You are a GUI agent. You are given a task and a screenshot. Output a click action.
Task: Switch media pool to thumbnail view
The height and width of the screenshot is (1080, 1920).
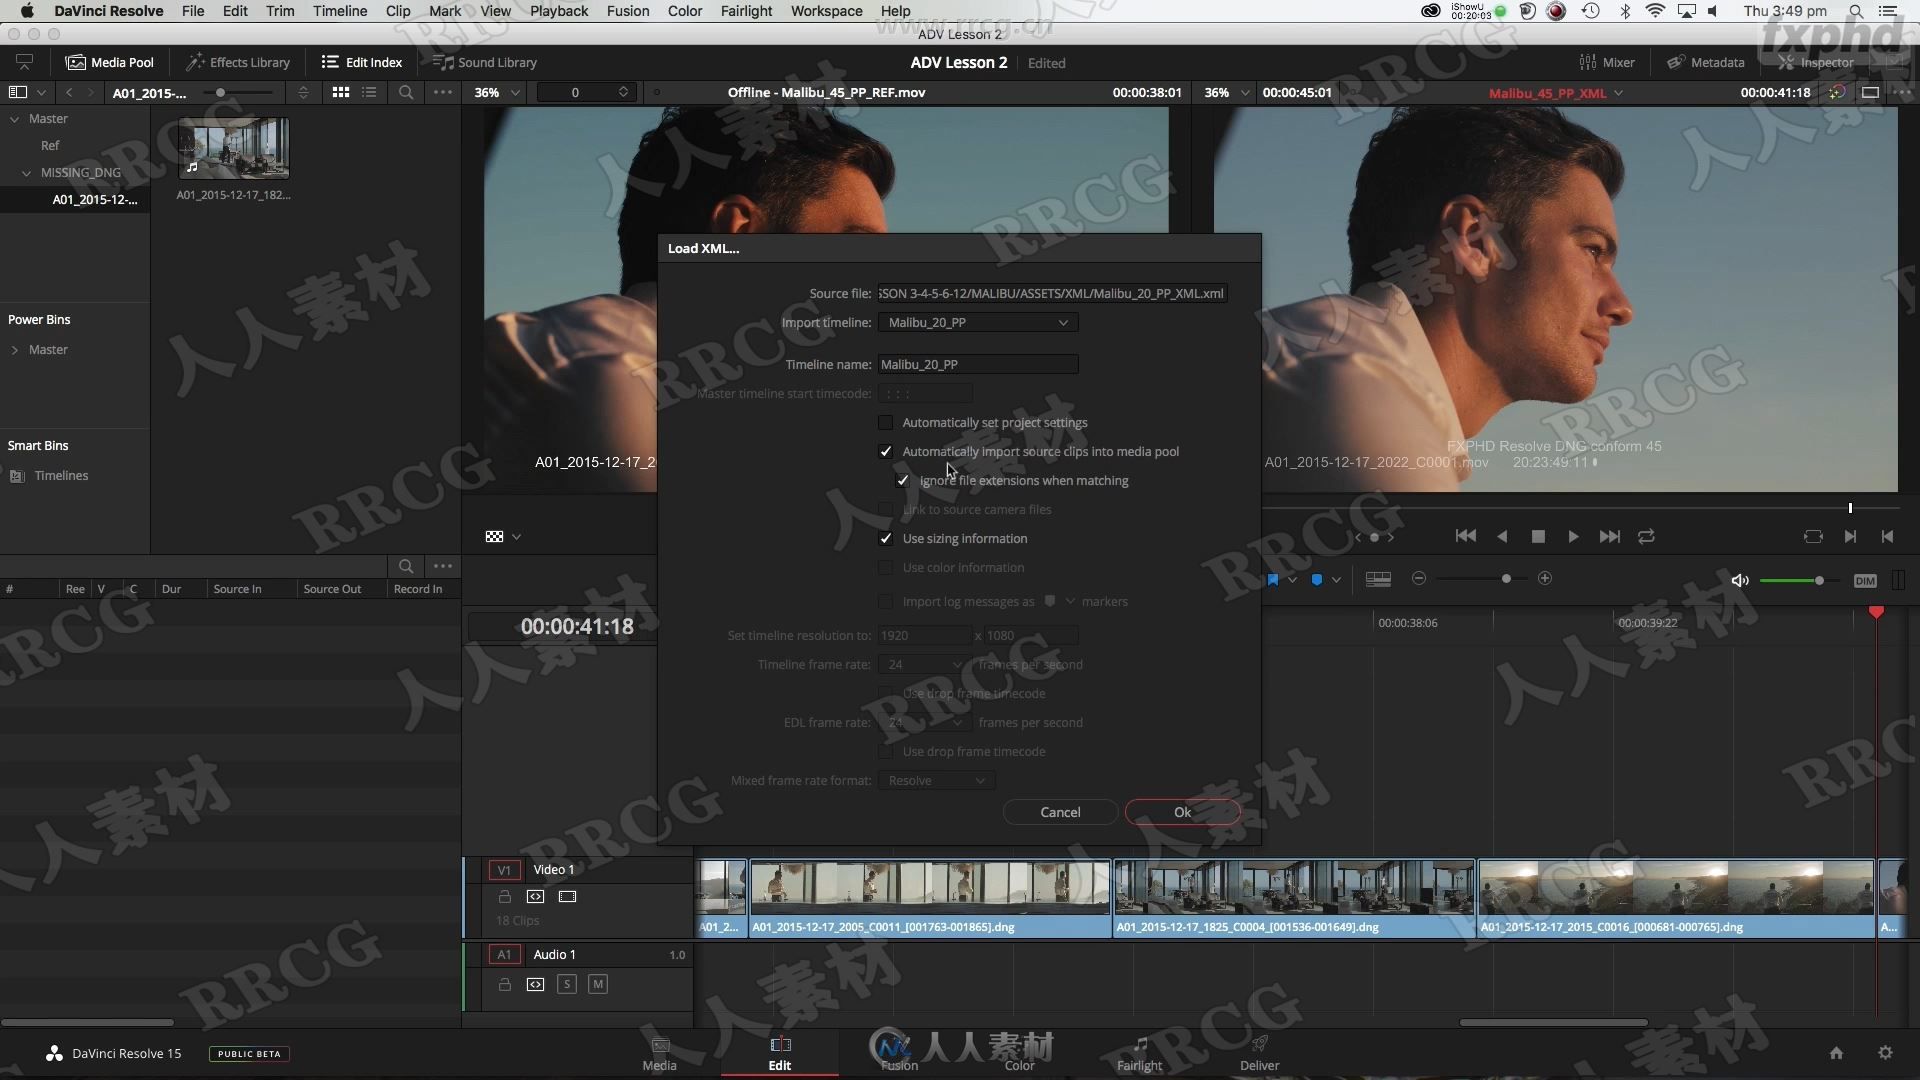[x=341, y=92]
